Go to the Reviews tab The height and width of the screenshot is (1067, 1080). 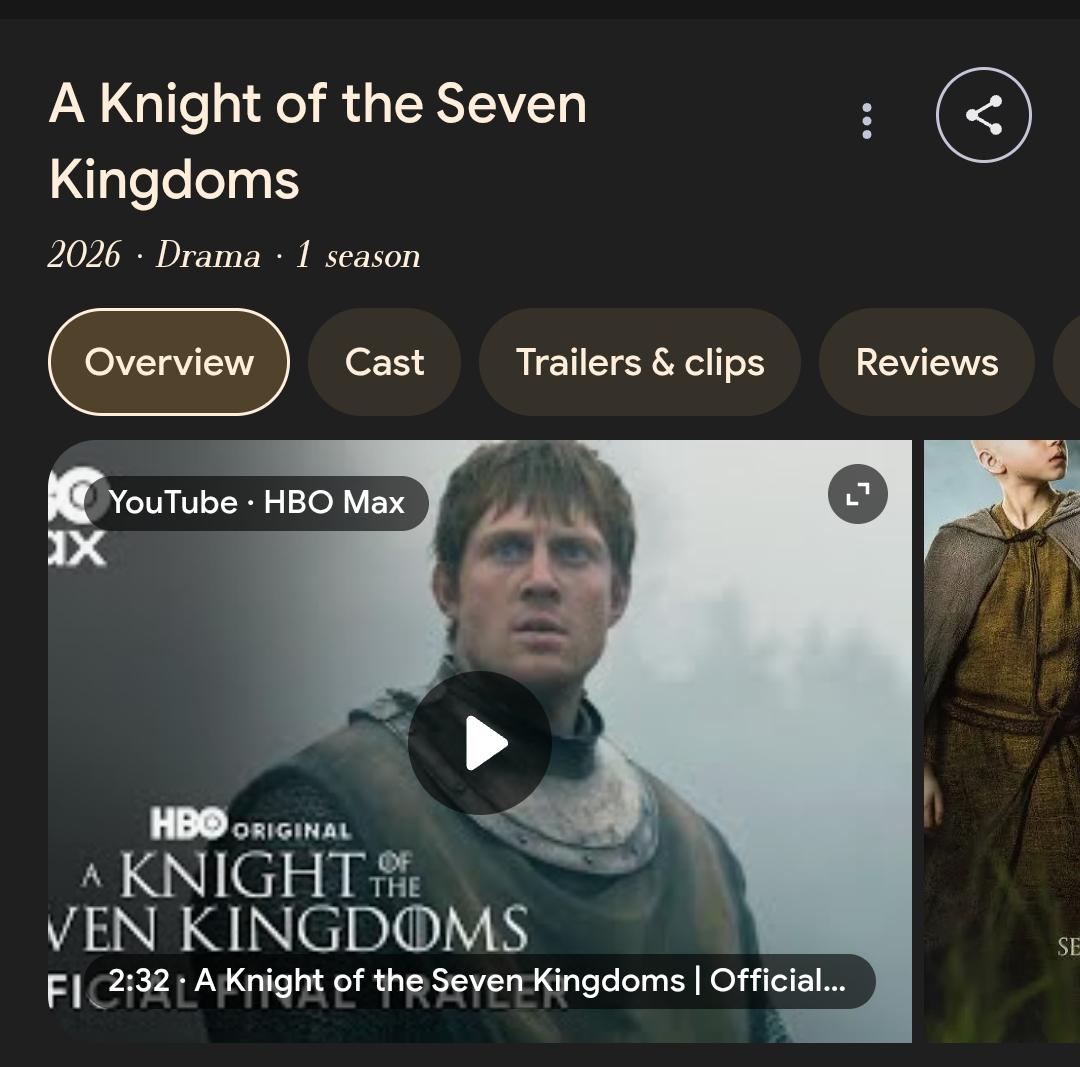click(926, 362)
